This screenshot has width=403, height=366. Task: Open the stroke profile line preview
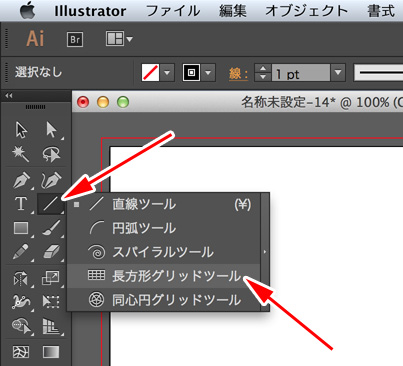(378, 73)
